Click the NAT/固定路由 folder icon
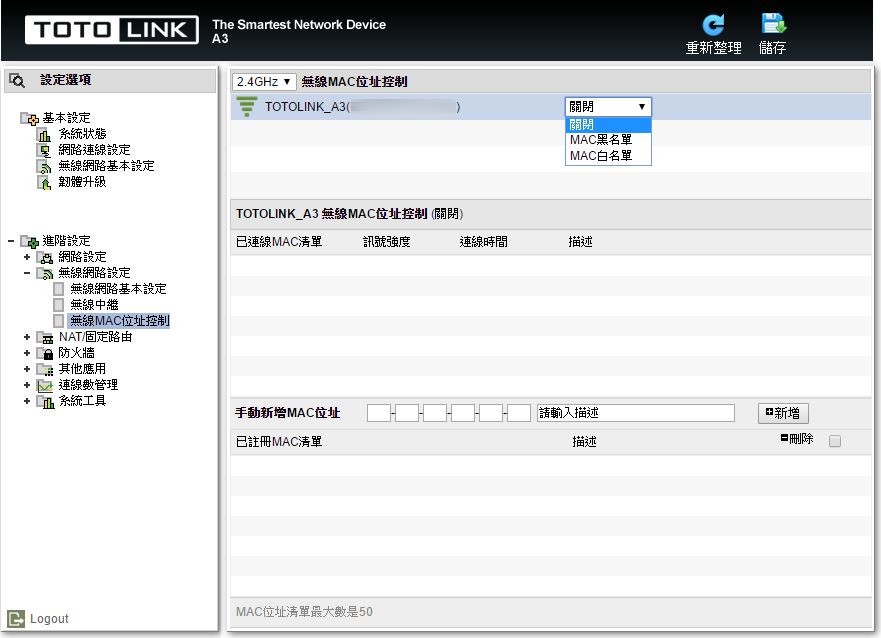Viewport: 881px width, 638px height. click(x=44, y=337)
